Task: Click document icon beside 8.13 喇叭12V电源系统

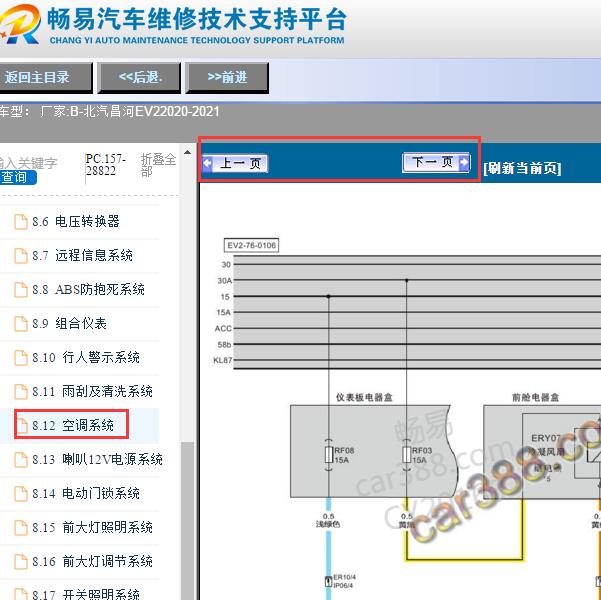Action: pyautogui.click(x=21, y=460)
